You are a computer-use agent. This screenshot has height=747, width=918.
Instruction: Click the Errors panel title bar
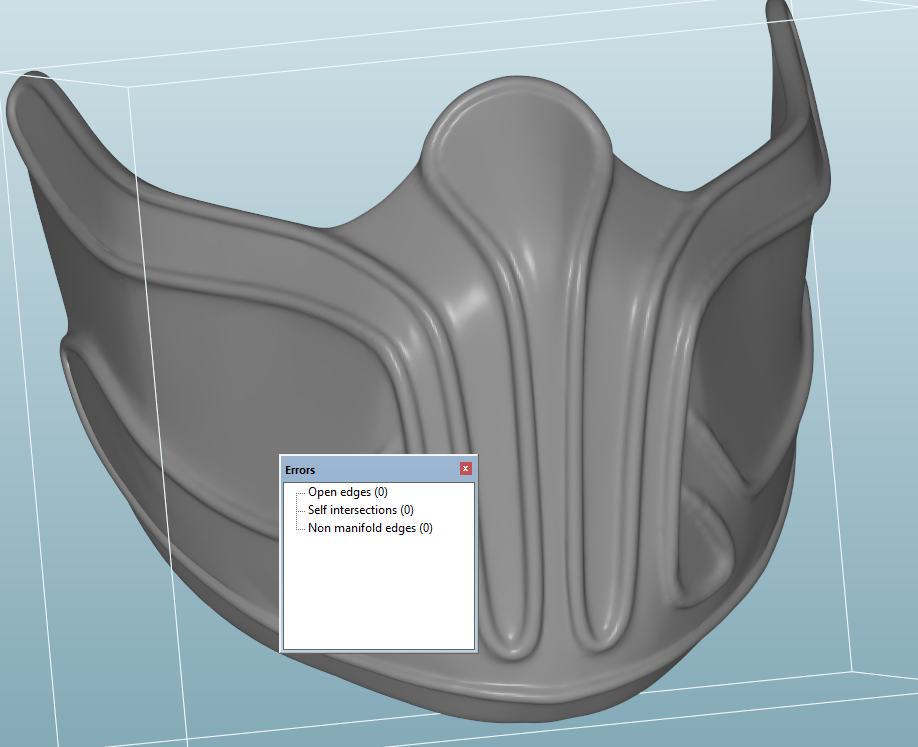pyautogui.click(x=378, y=469)
